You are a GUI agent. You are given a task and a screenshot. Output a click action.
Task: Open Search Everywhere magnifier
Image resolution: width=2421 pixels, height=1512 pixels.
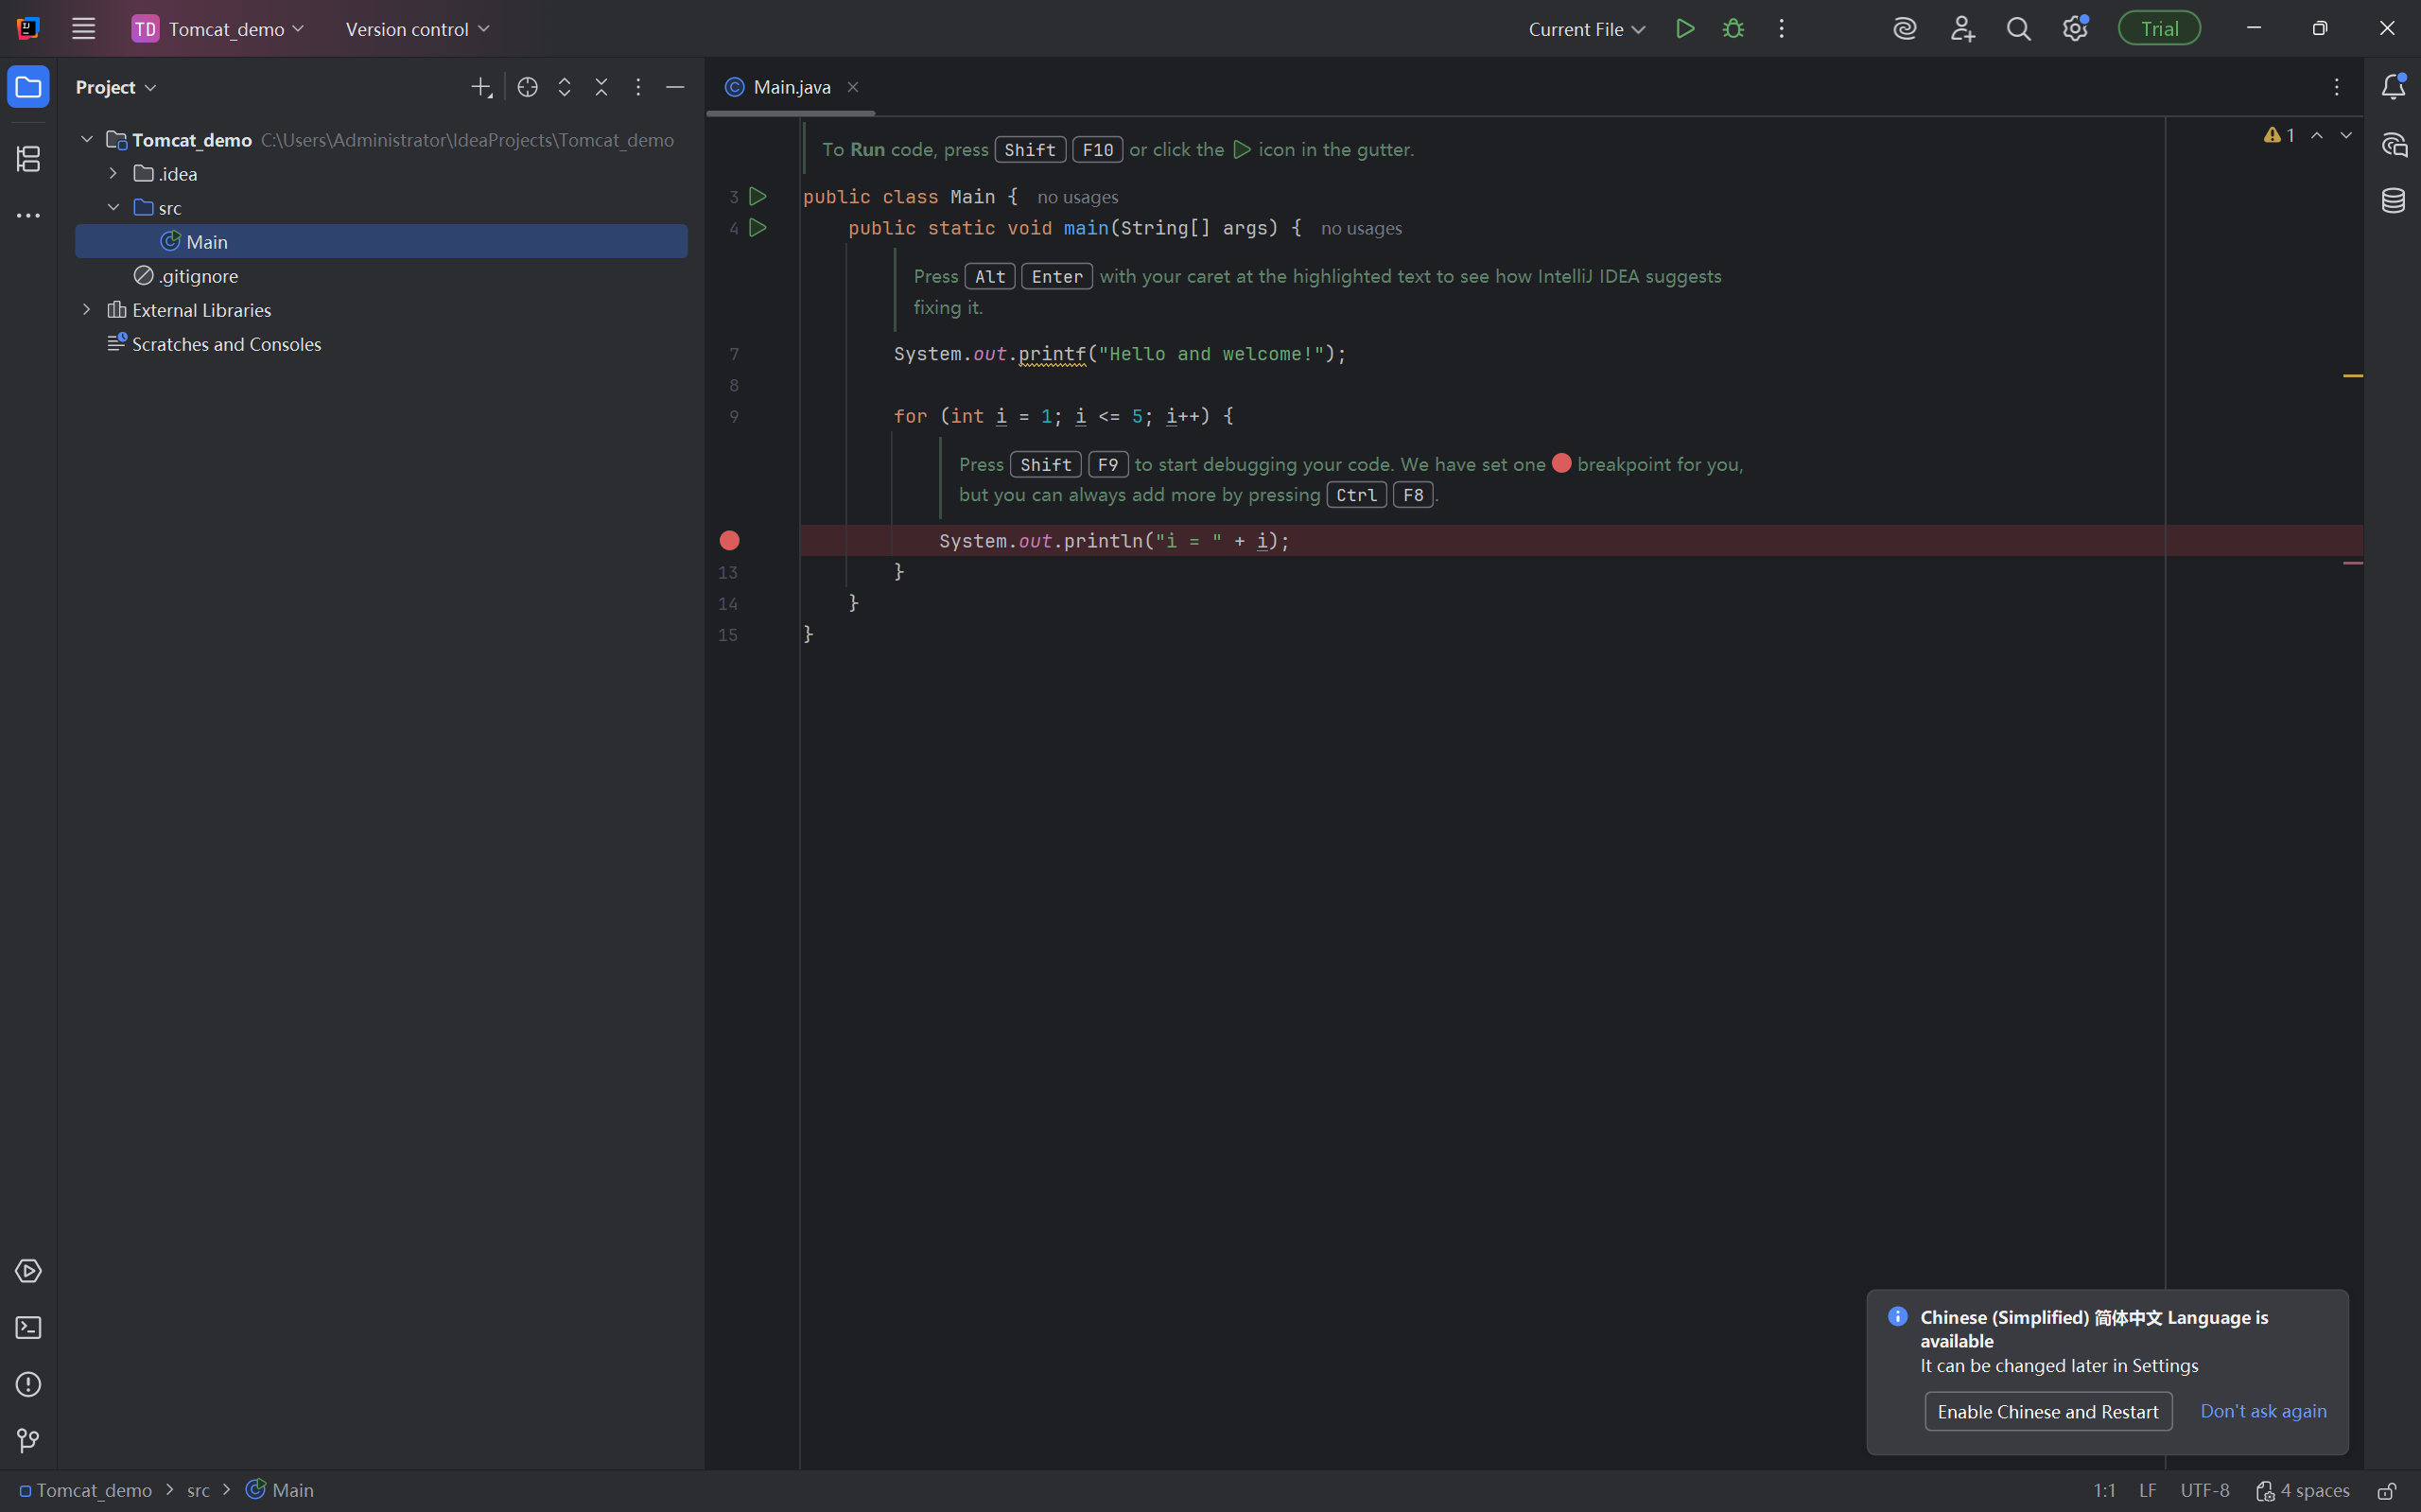(2019, 29)
